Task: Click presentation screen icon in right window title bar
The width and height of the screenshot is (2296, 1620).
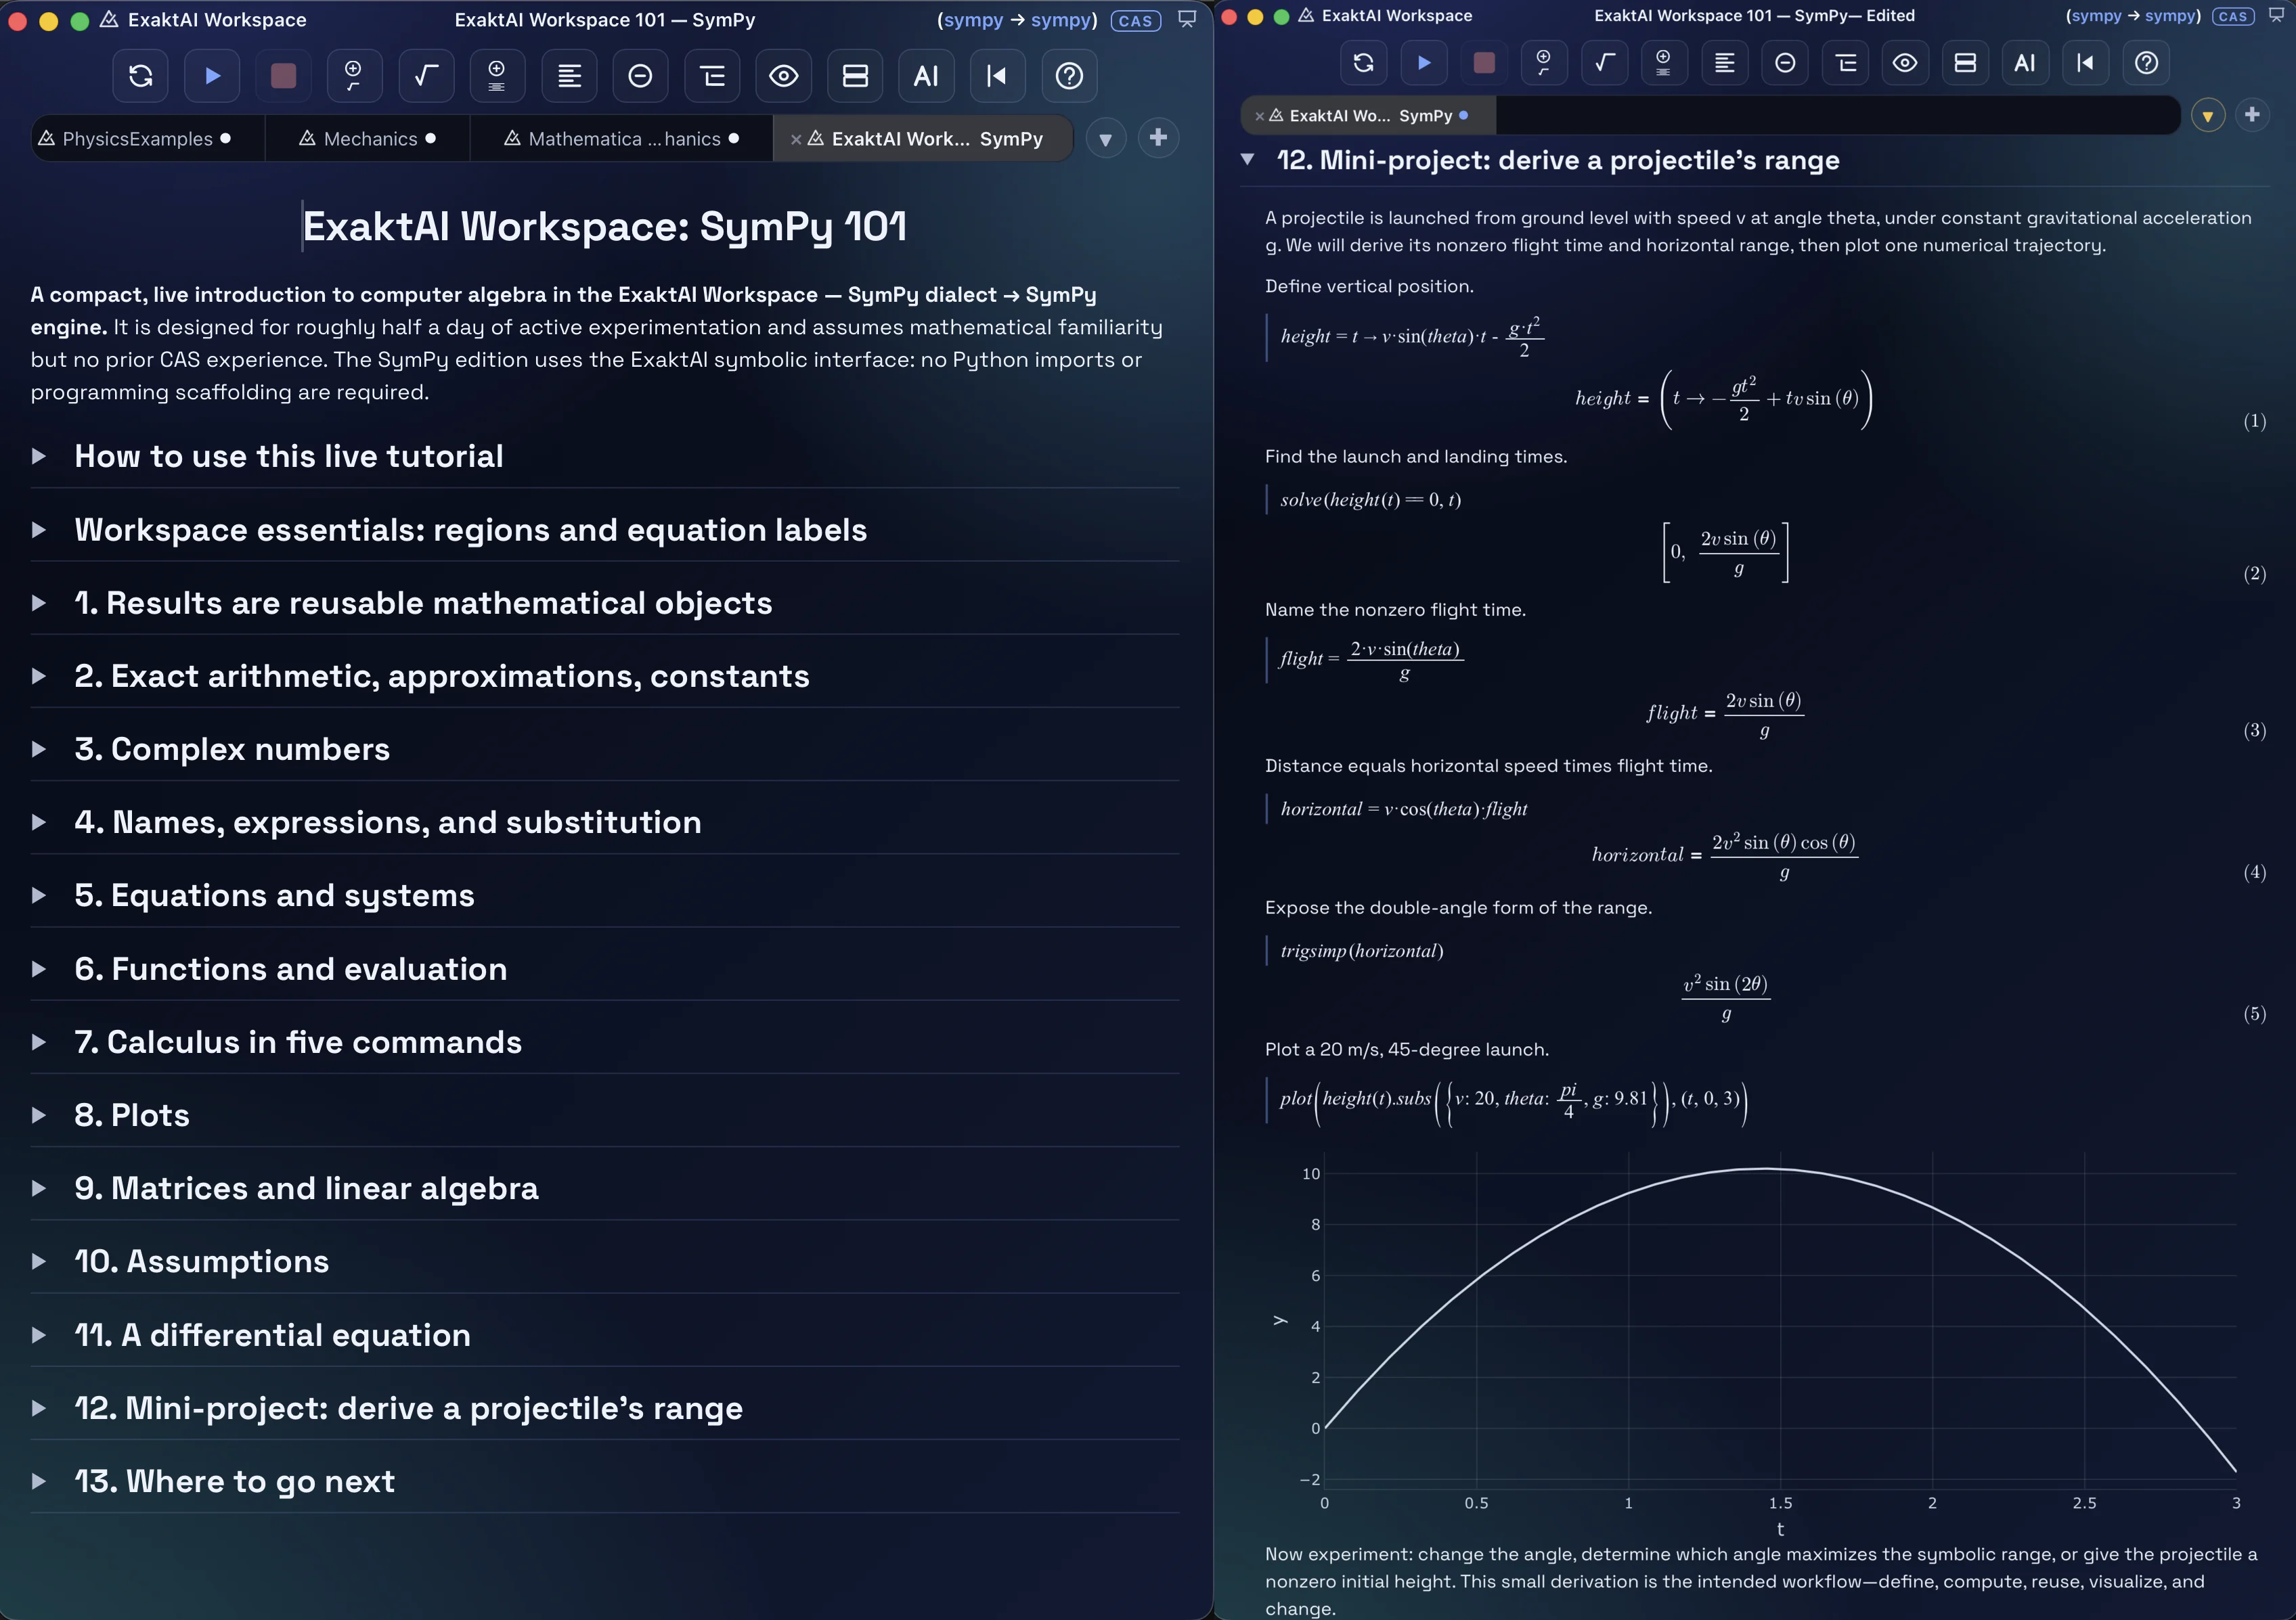Action: click(2277, 15)
